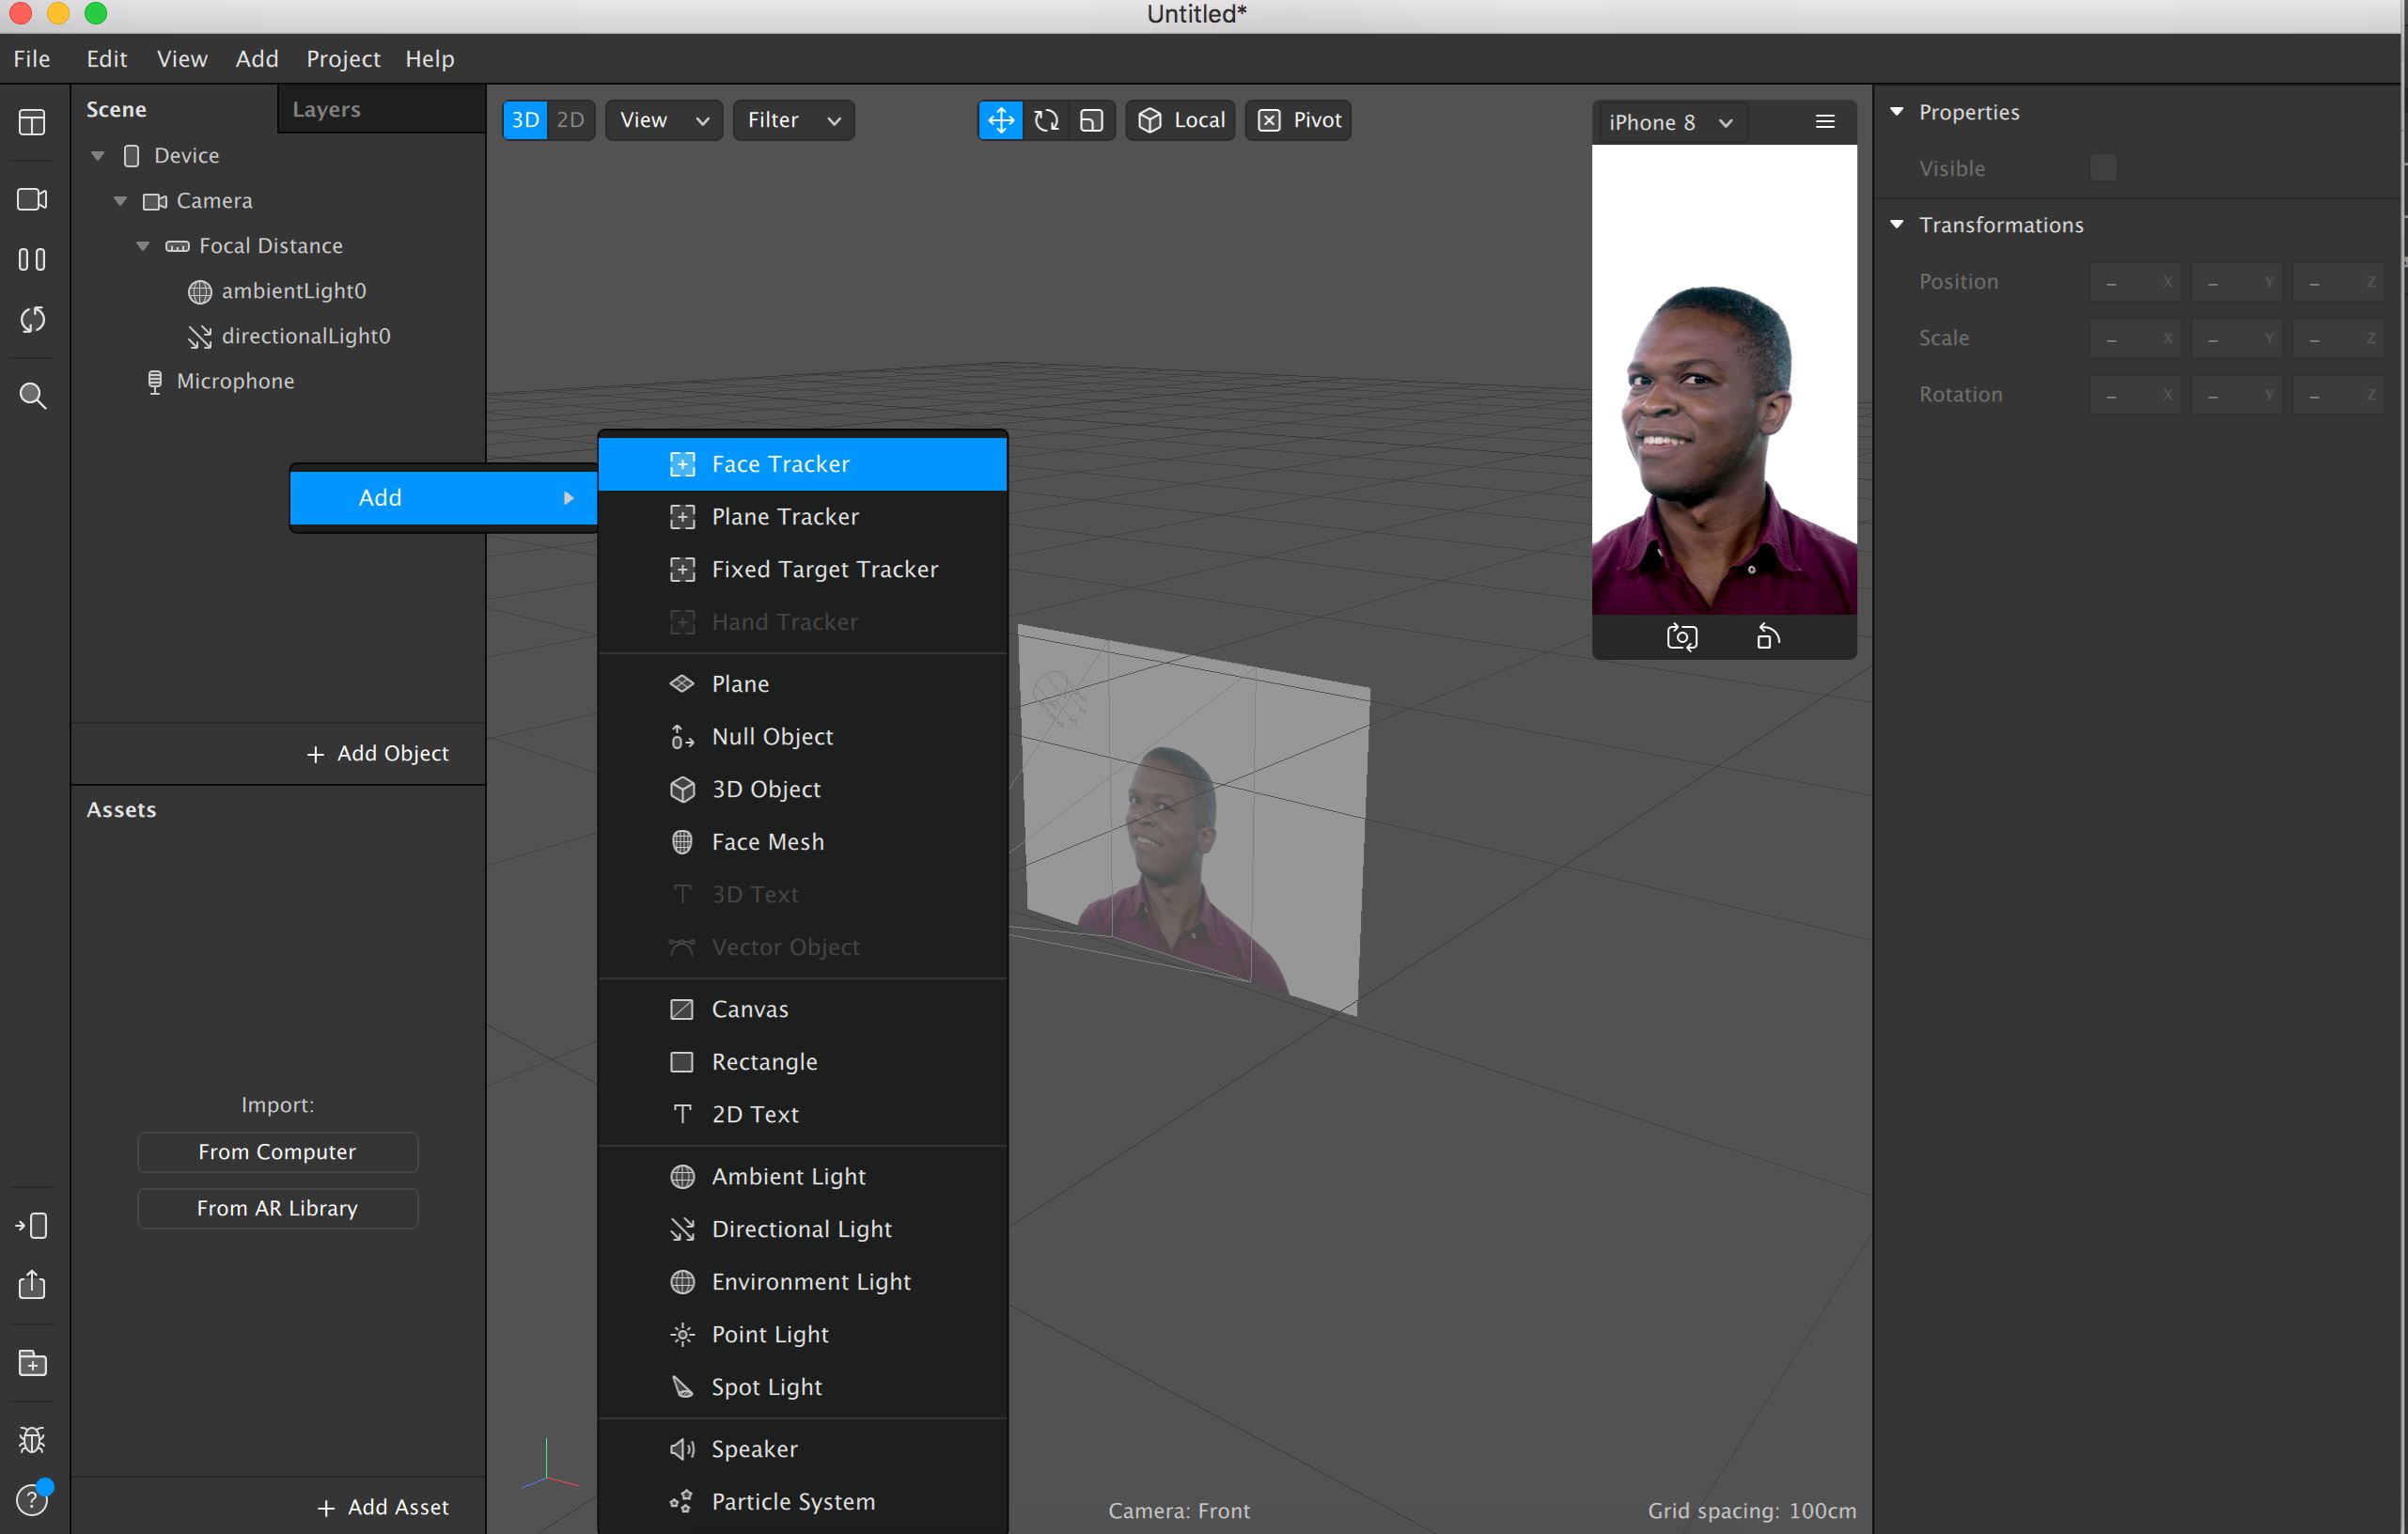Viewport: 2408px width, 1534px height.
Task: Open the Filter dropdown
Action: [793, 120]
